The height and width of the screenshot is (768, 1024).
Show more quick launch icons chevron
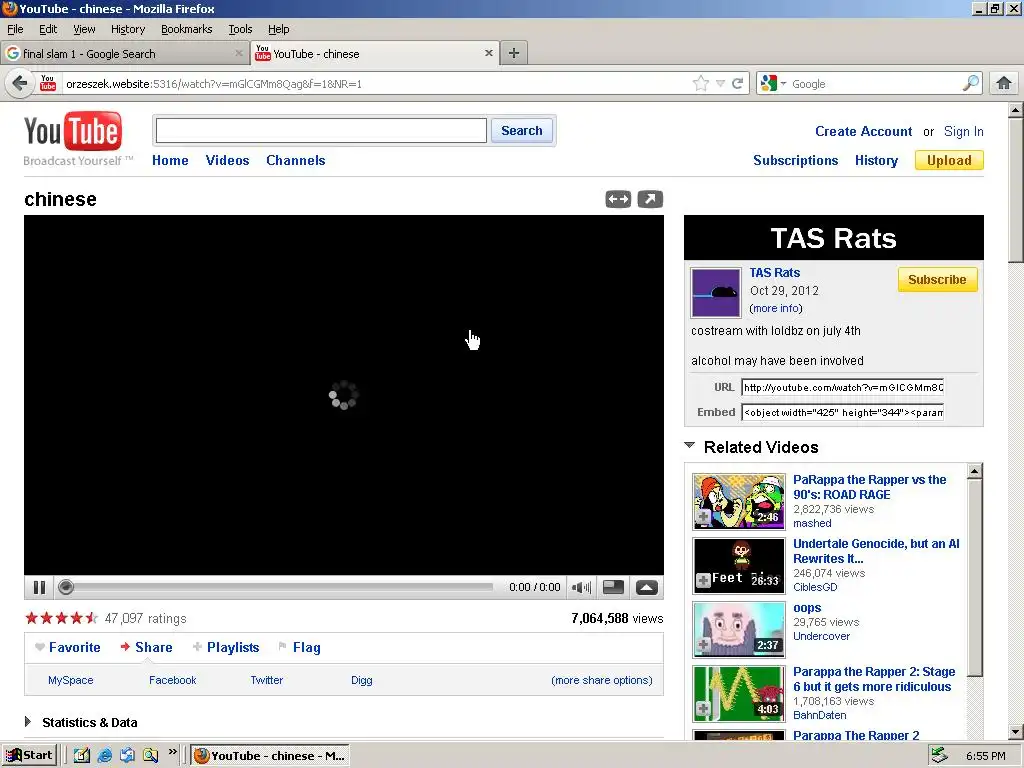pos(172,752)
